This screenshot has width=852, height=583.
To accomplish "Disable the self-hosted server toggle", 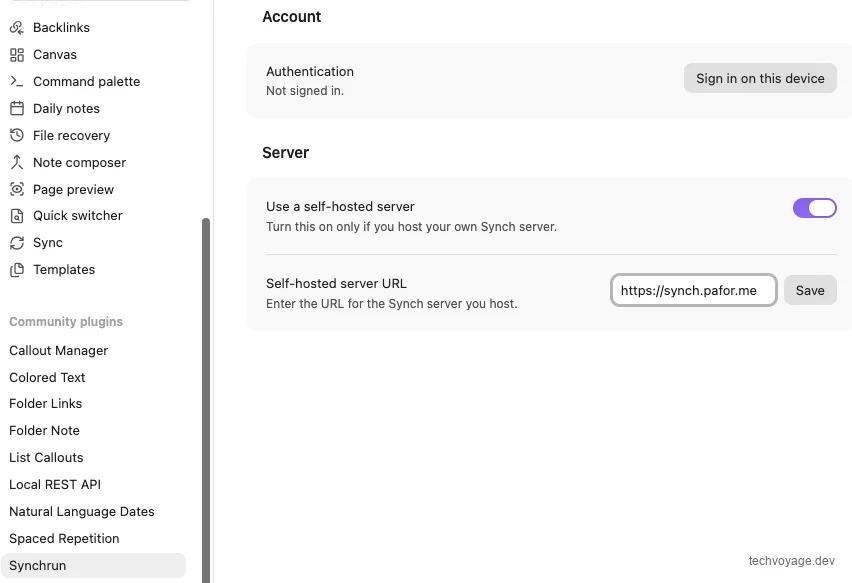I will [815, 208].
